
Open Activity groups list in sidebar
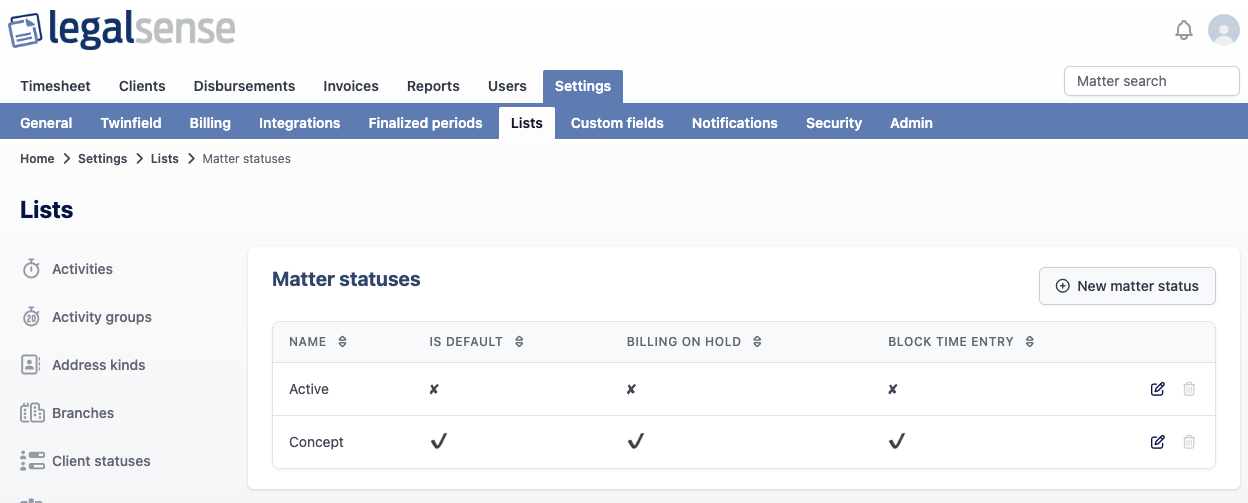(102, 317)
